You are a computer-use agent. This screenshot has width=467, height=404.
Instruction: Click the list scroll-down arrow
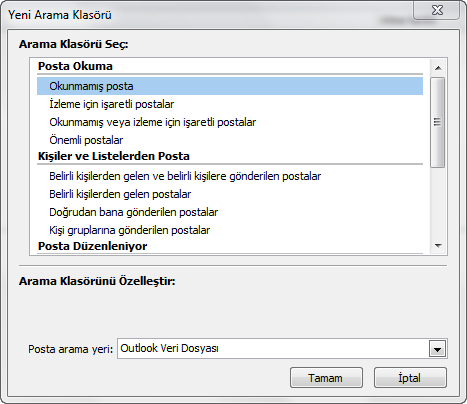click(438, 246)
